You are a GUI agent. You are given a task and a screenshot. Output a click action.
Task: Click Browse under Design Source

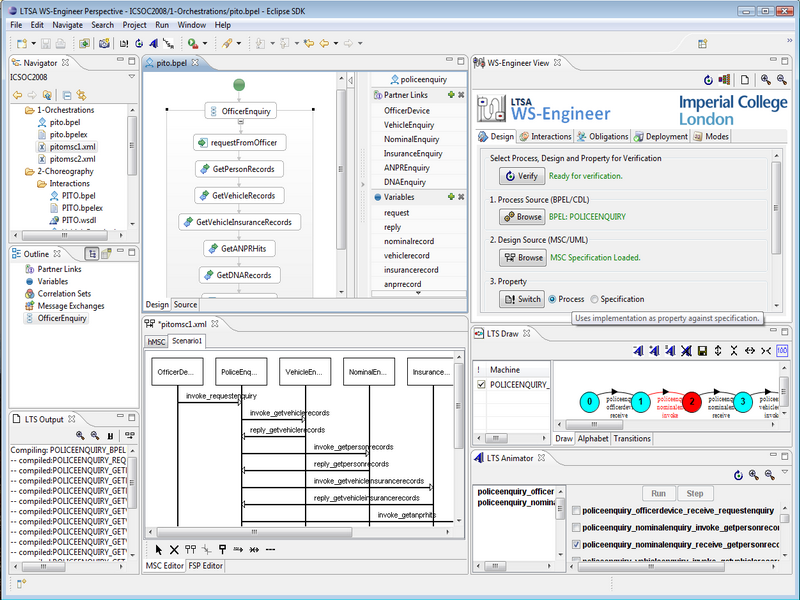point(523,258)
